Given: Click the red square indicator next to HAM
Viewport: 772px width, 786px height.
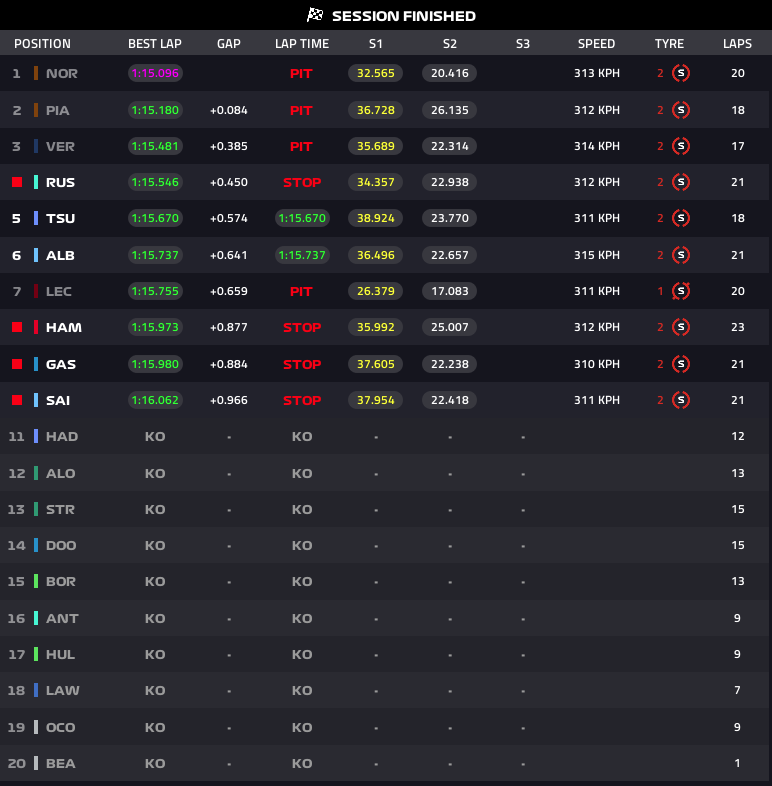Looking at the screenshot, I should [16, 327].
